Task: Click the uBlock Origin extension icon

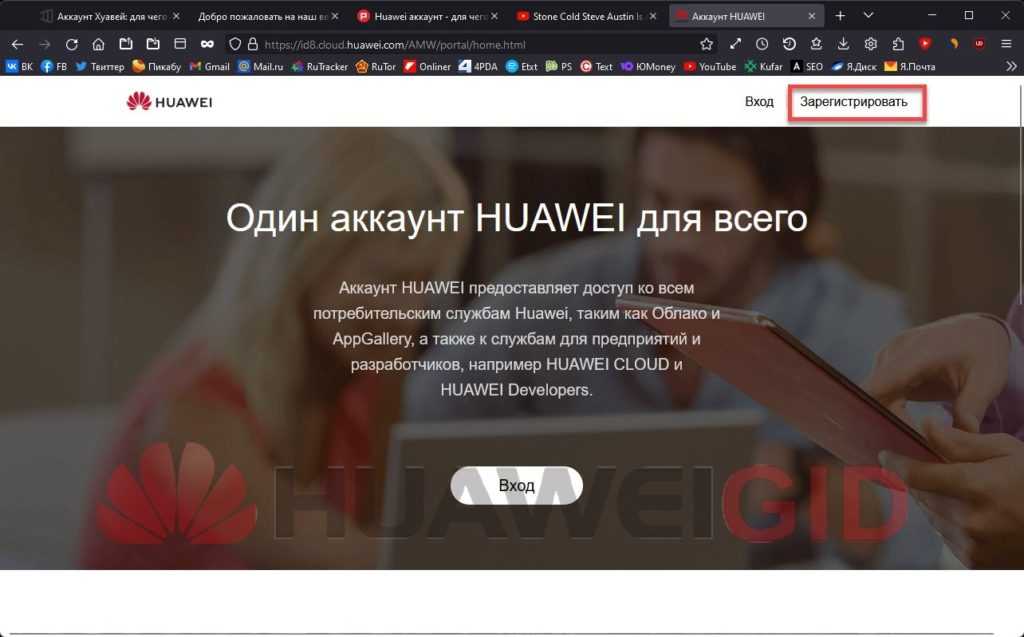Action: point(979,44)
